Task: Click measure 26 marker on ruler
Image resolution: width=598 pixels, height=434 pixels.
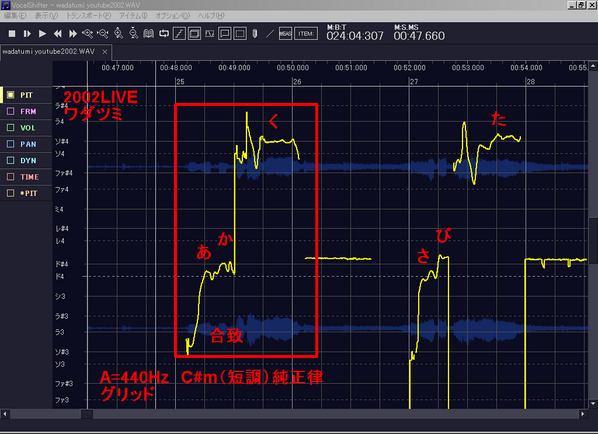Action: [x=297, y=82]
